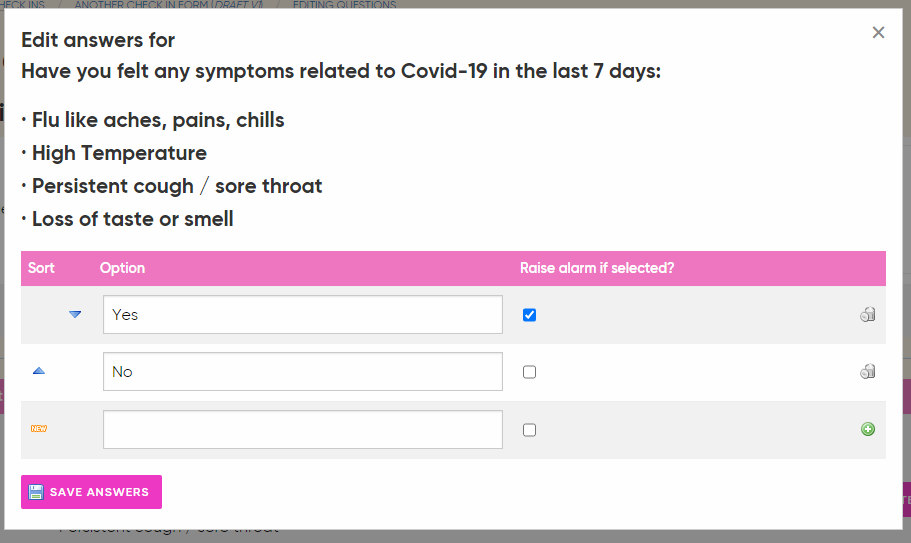Add new option with green plus icon
Image resolution: width=911 pixels, height=543 pixels.
click(x=867, y=429)
